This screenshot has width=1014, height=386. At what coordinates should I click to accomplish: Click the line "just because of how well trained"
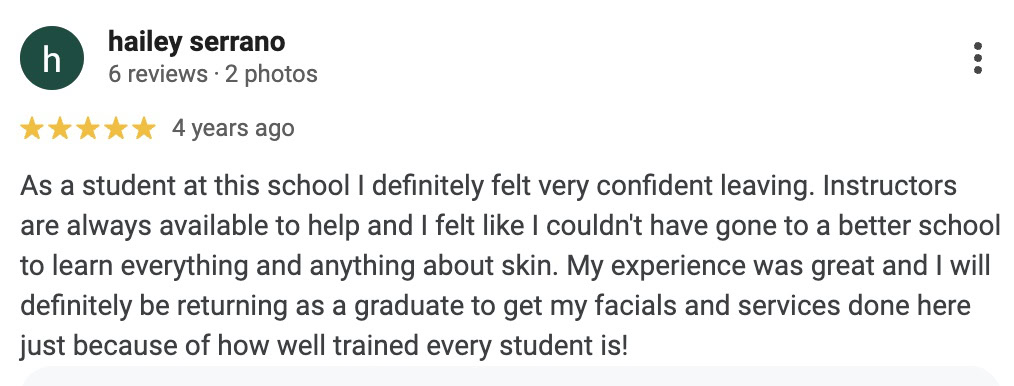tap(324, 346)
